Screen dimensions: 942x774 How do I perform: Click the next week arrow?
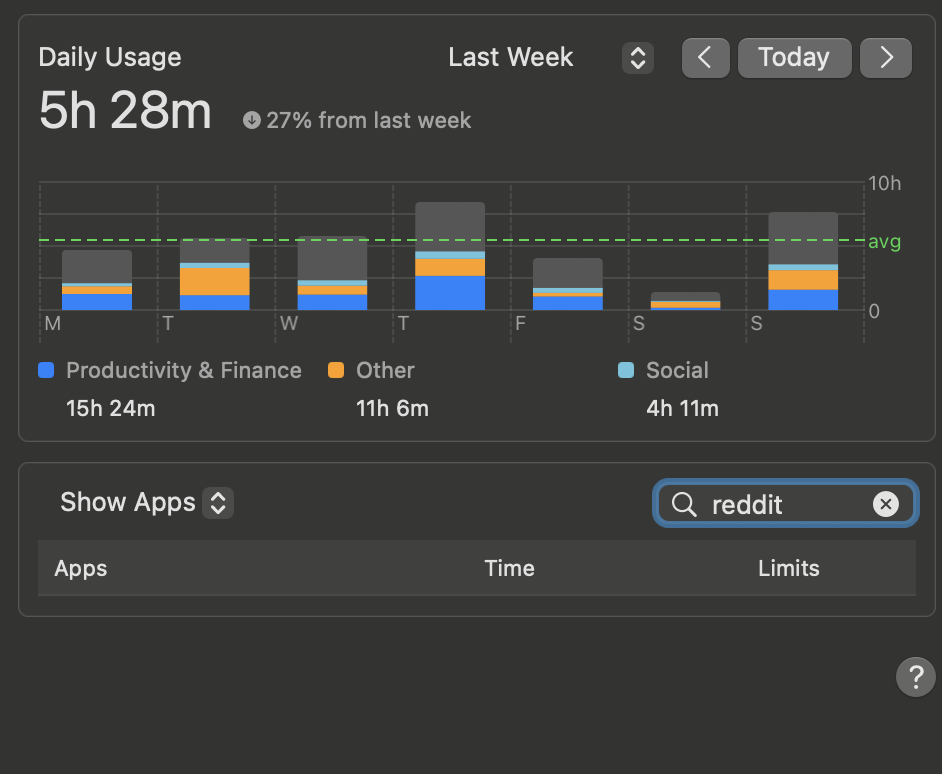886,57
